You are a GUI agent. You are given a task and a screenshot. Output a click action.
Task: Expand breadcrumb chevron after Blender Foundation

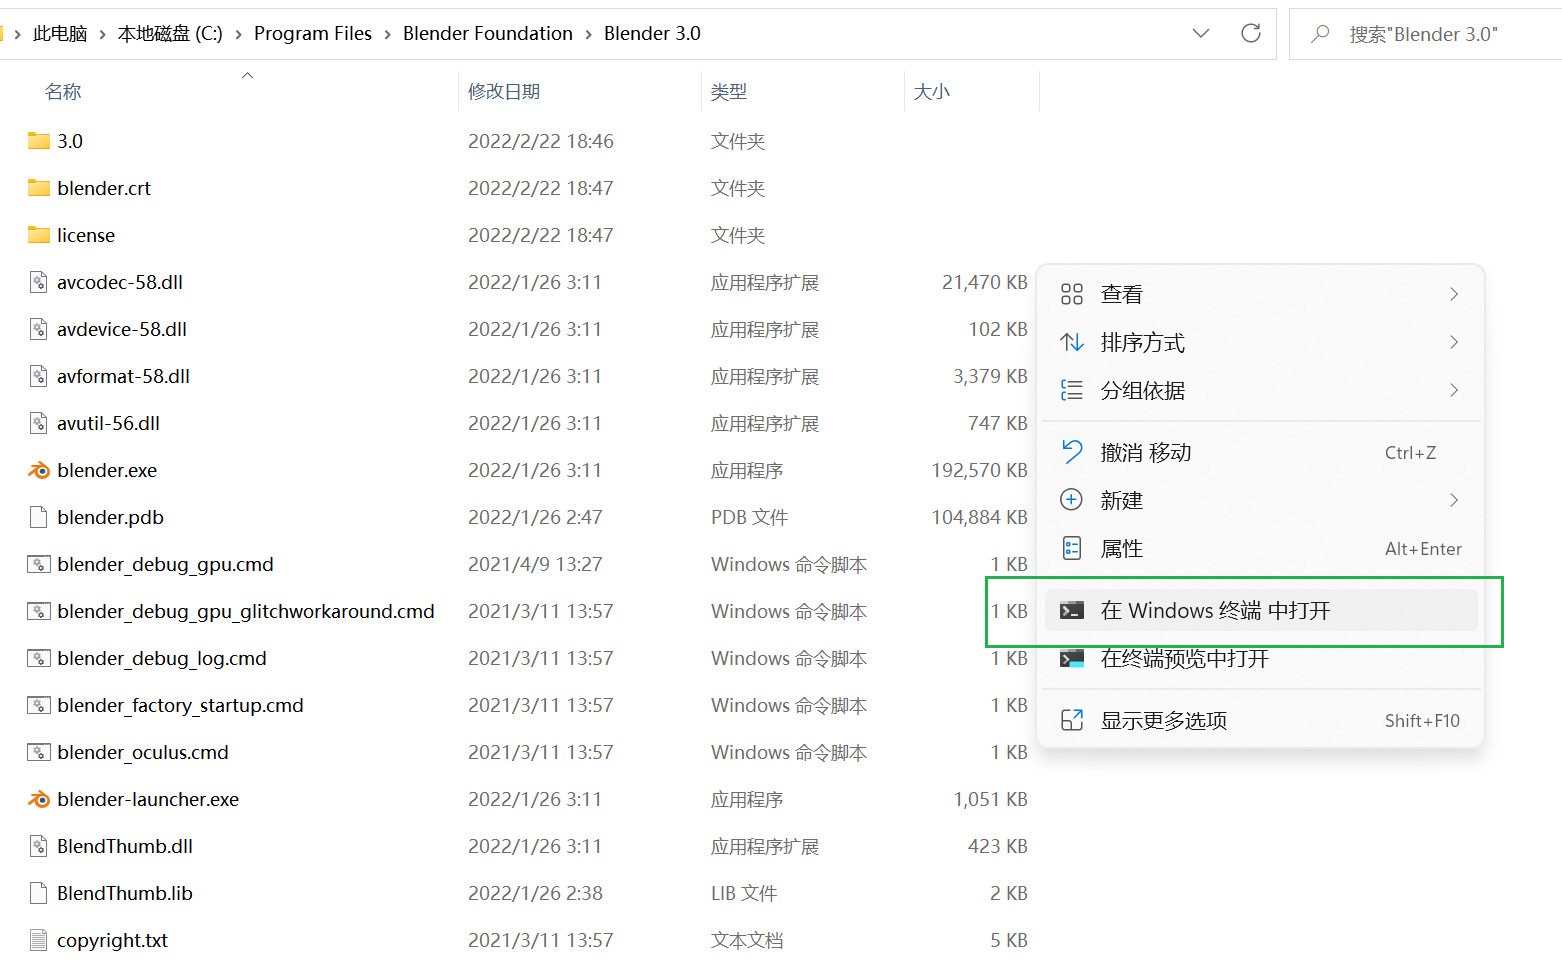coord(588,34)
